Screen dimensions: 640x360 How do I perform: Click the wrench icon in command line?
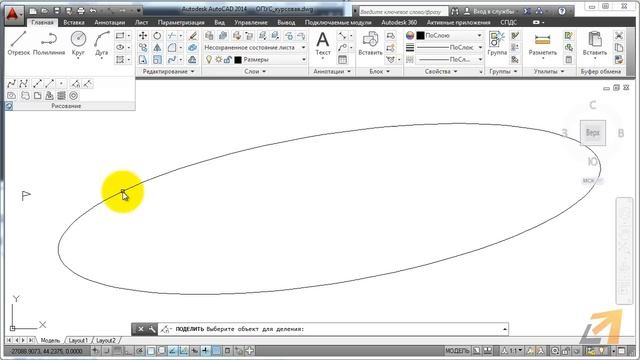[152, 329]
